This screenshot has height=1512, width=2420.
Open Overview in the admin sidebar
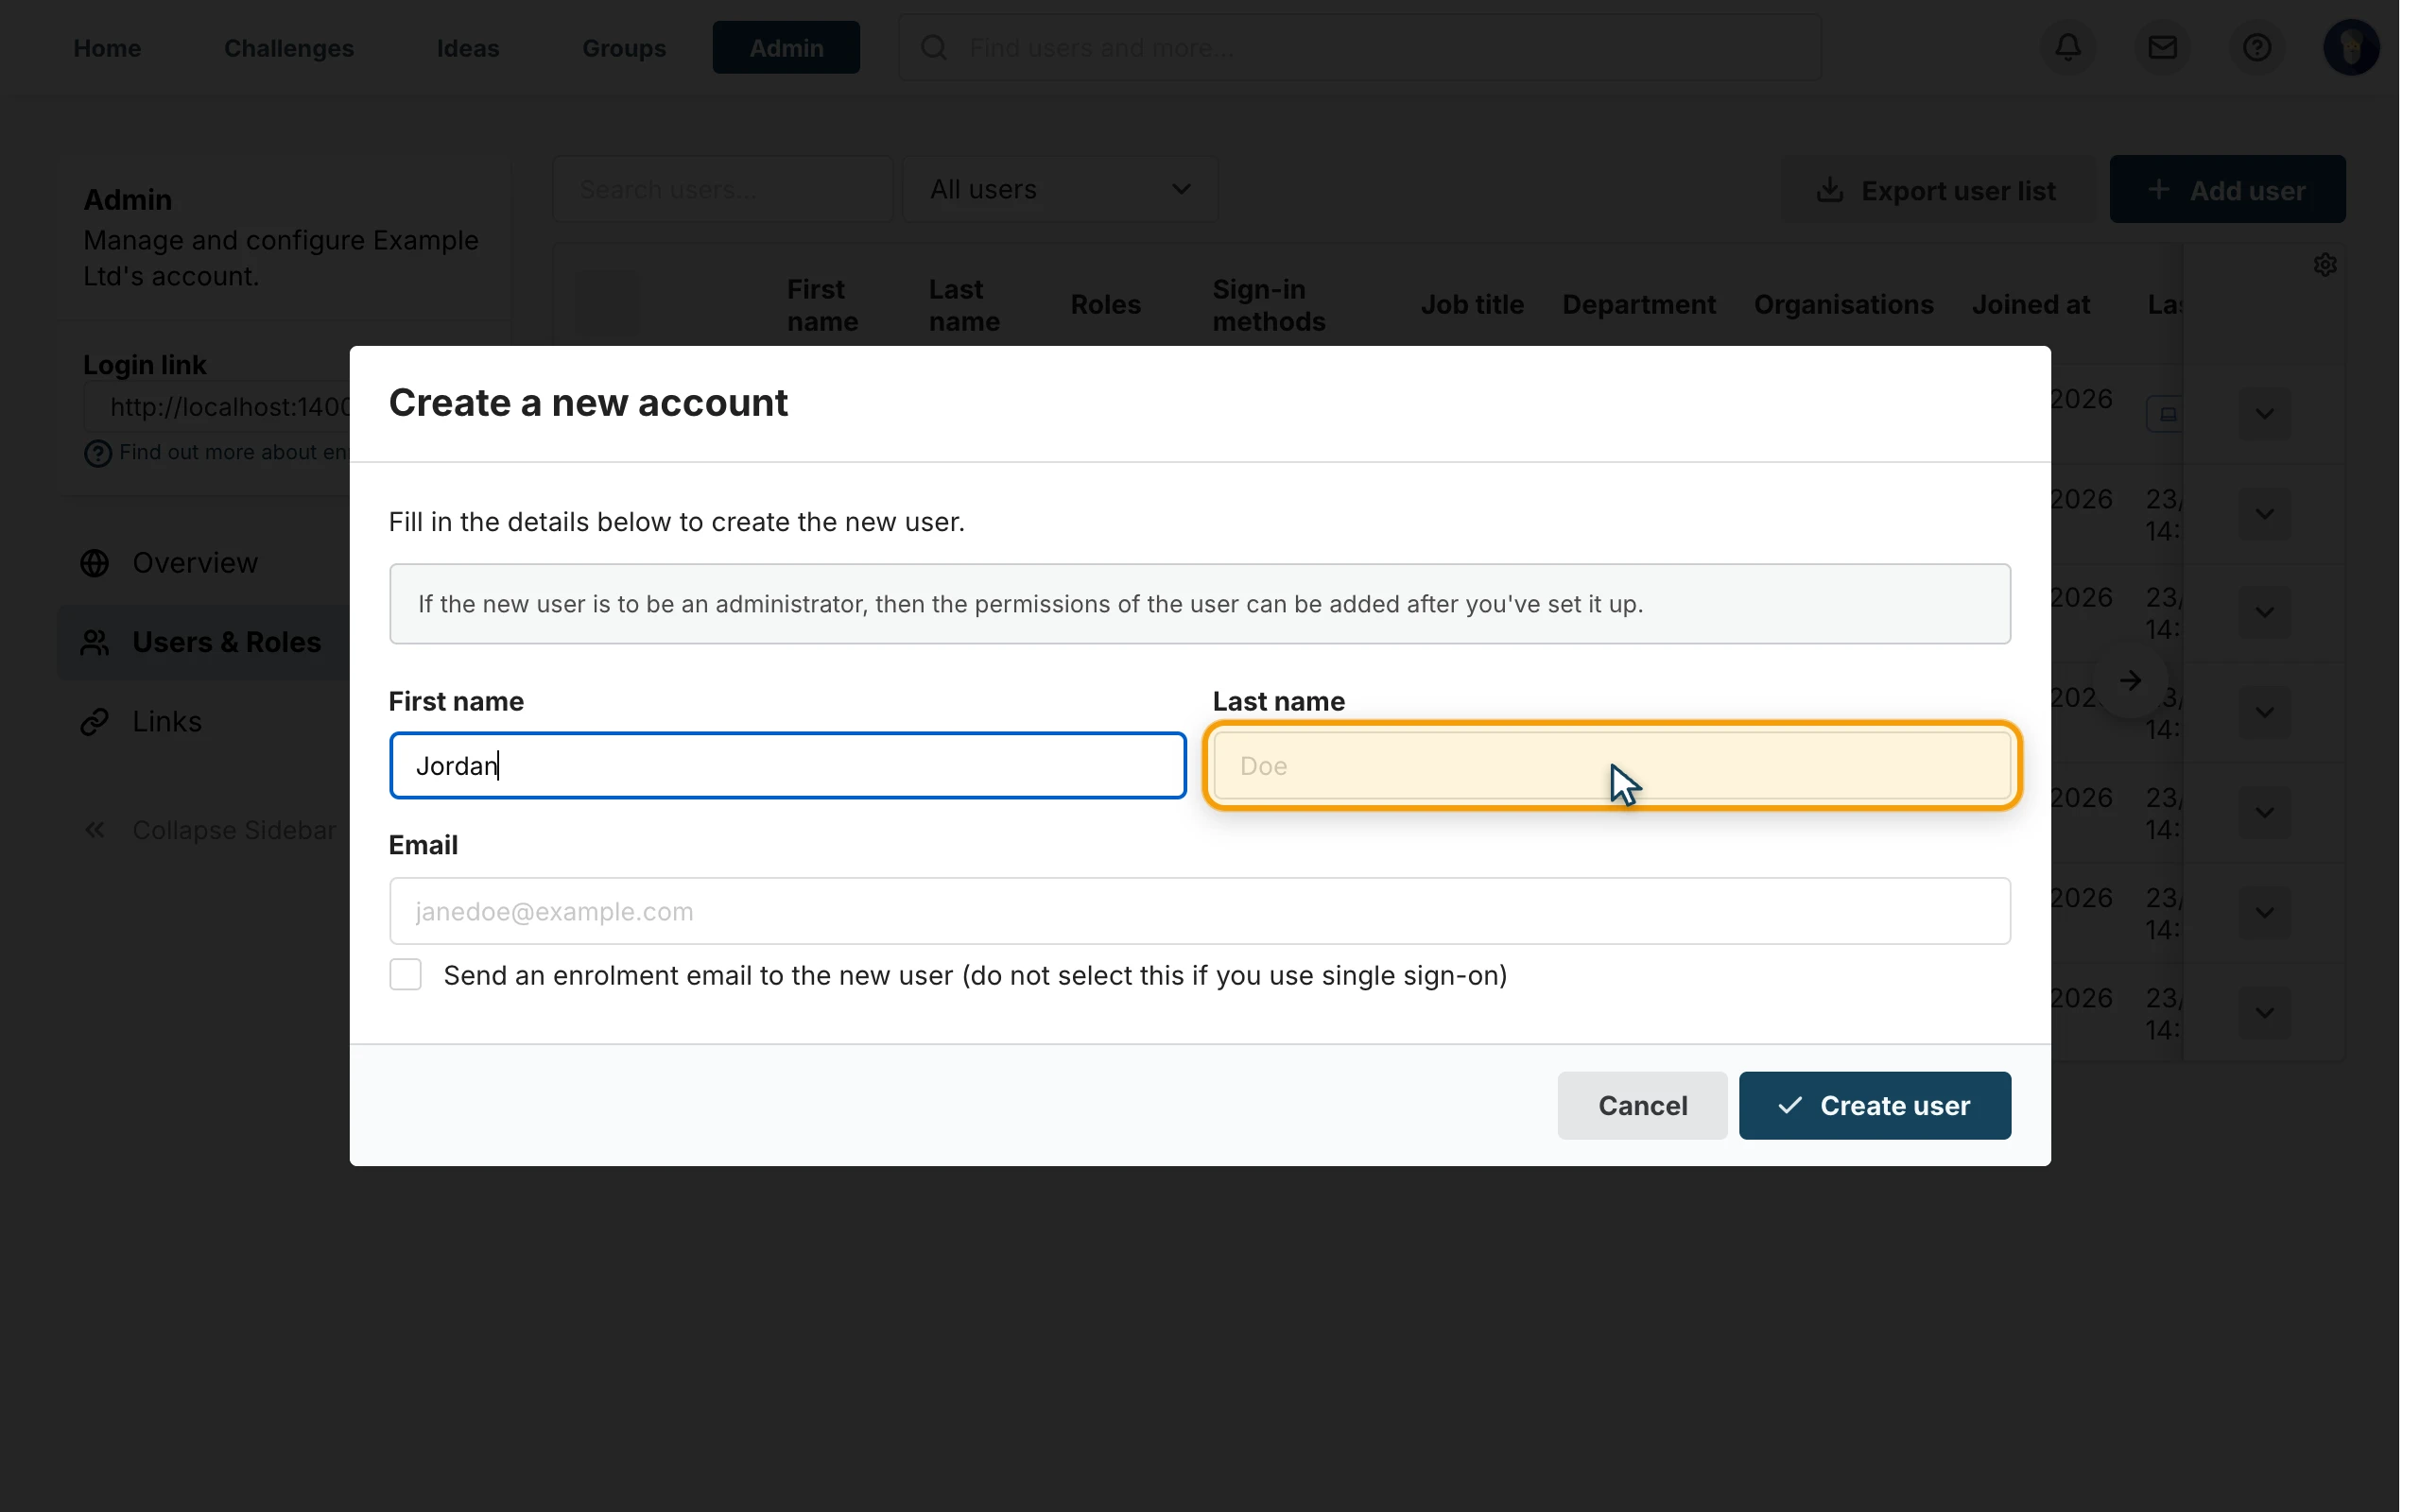point(195,563)
